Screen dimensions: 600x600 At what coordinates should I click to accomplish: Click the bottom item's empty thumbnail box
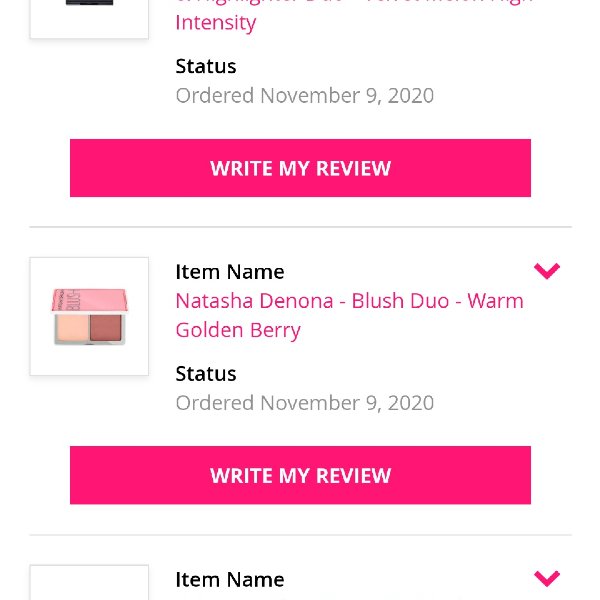point(89,582)
